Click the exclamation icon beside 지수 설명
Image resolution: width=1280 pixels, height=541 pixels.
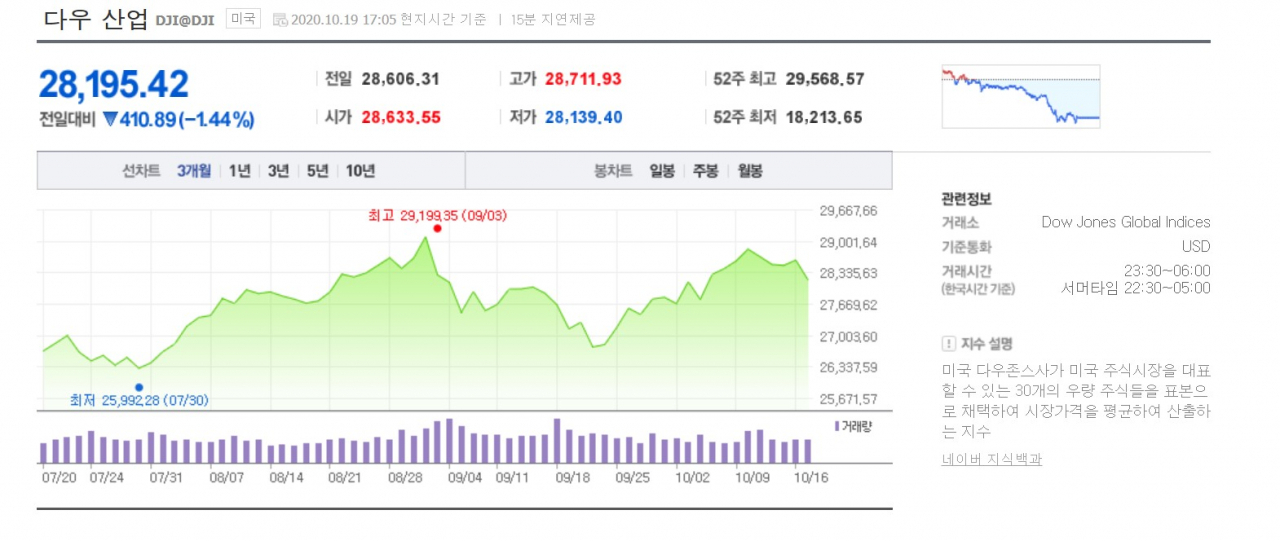(x=948, y=343)
